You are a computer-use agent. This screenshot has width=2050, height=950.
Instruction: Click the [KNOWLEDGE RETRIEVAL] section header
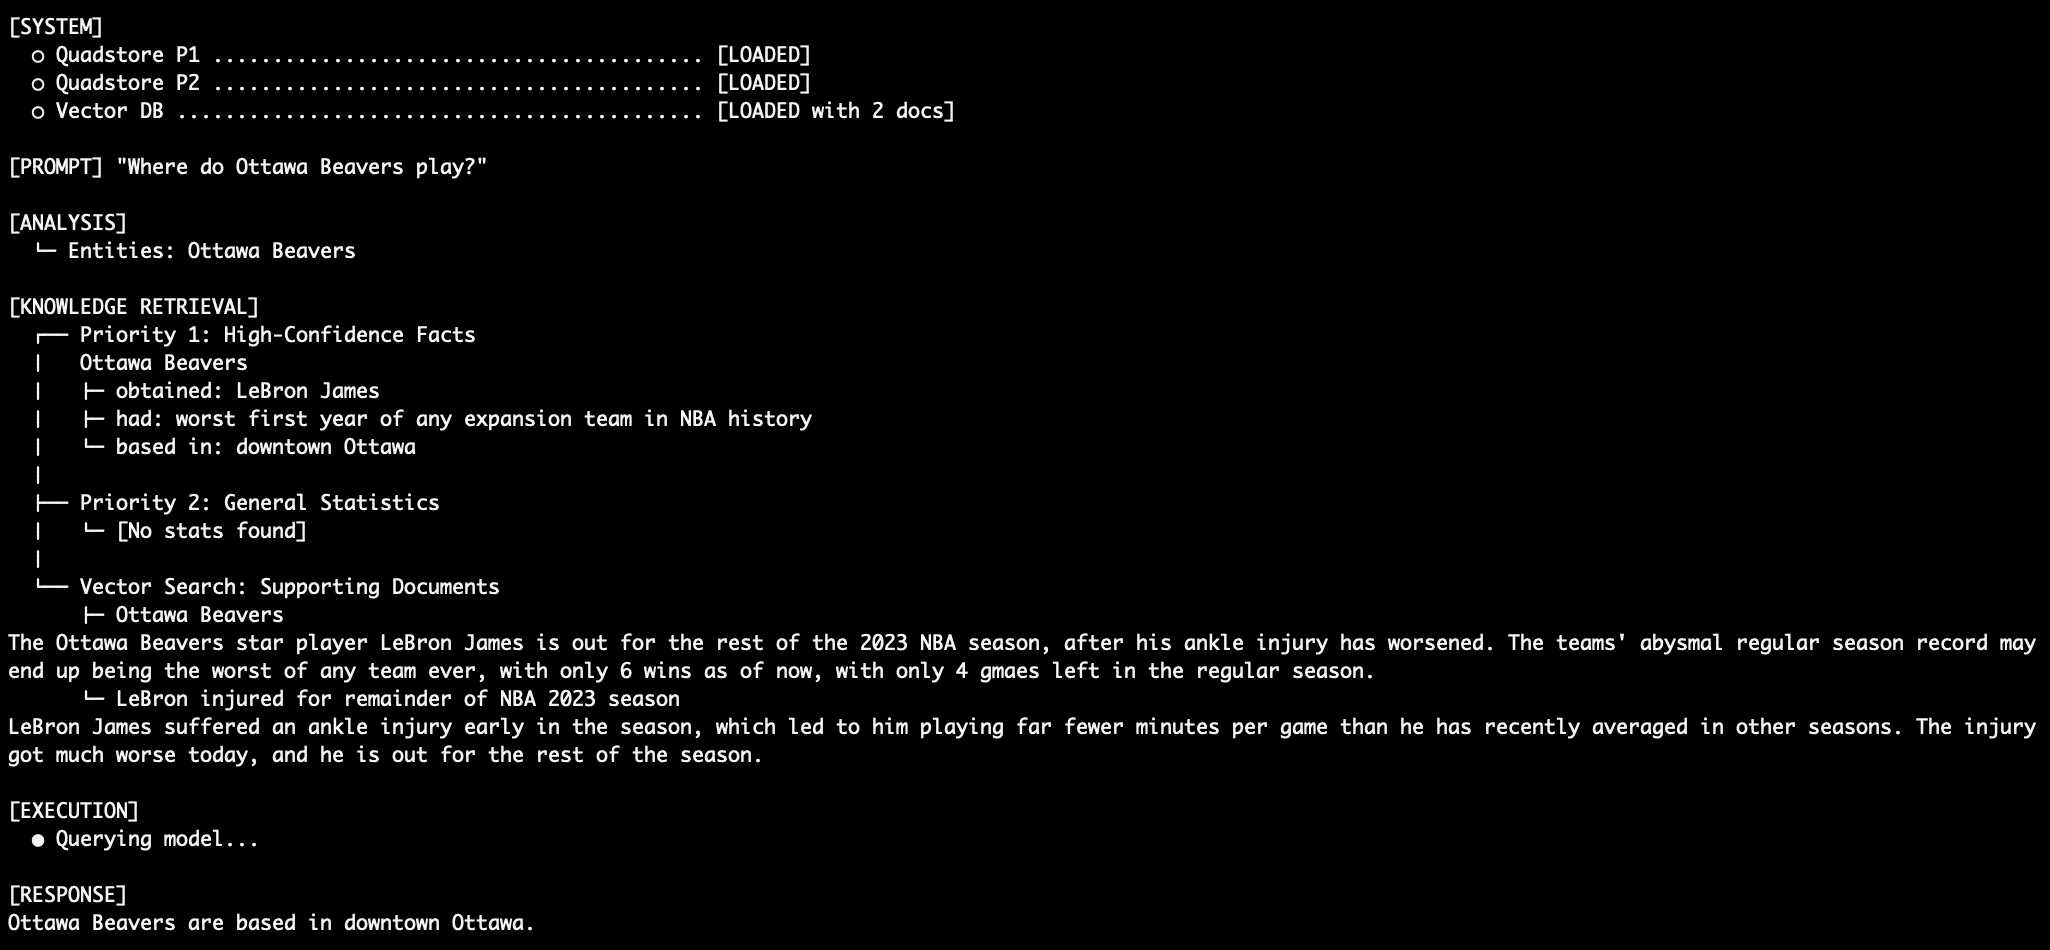click(x=133, y=307)
